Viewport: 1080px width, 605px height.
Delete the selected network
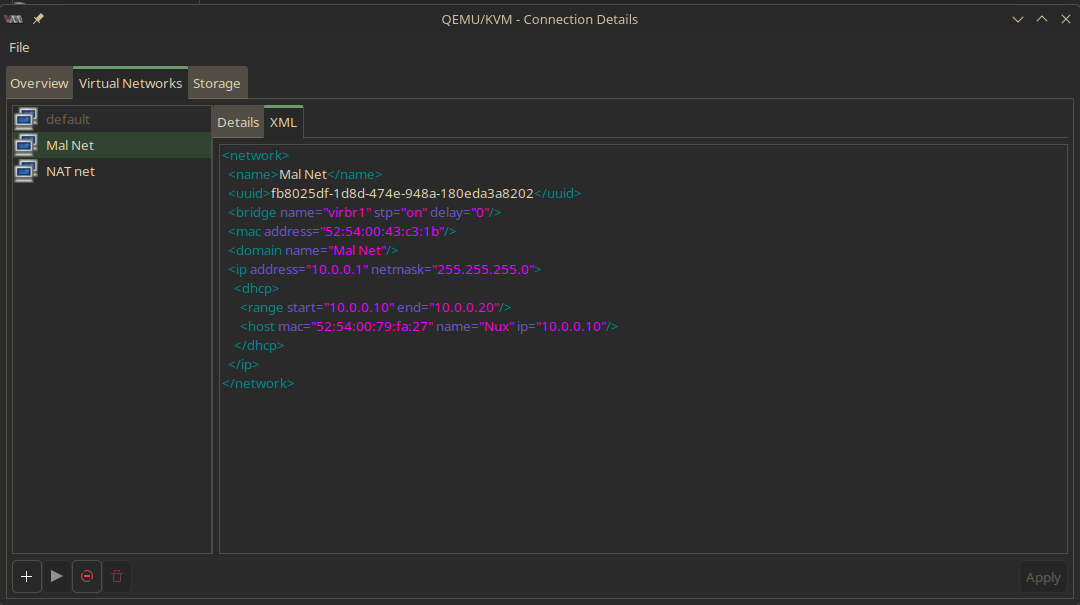click(117, 576)
